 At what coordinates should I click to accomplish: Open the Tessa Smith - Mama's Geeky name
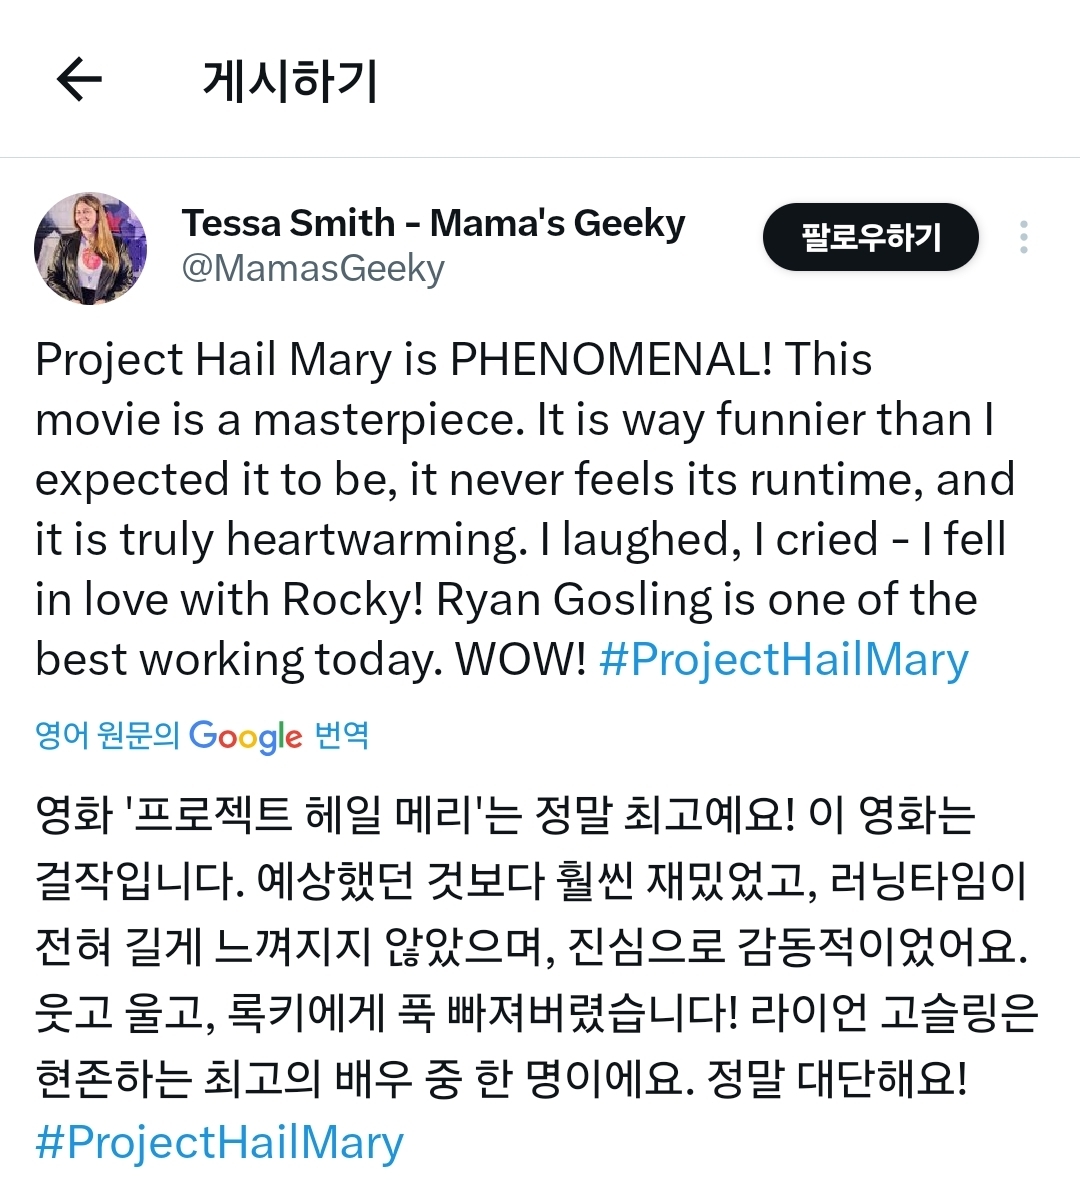tap(433, 223)
